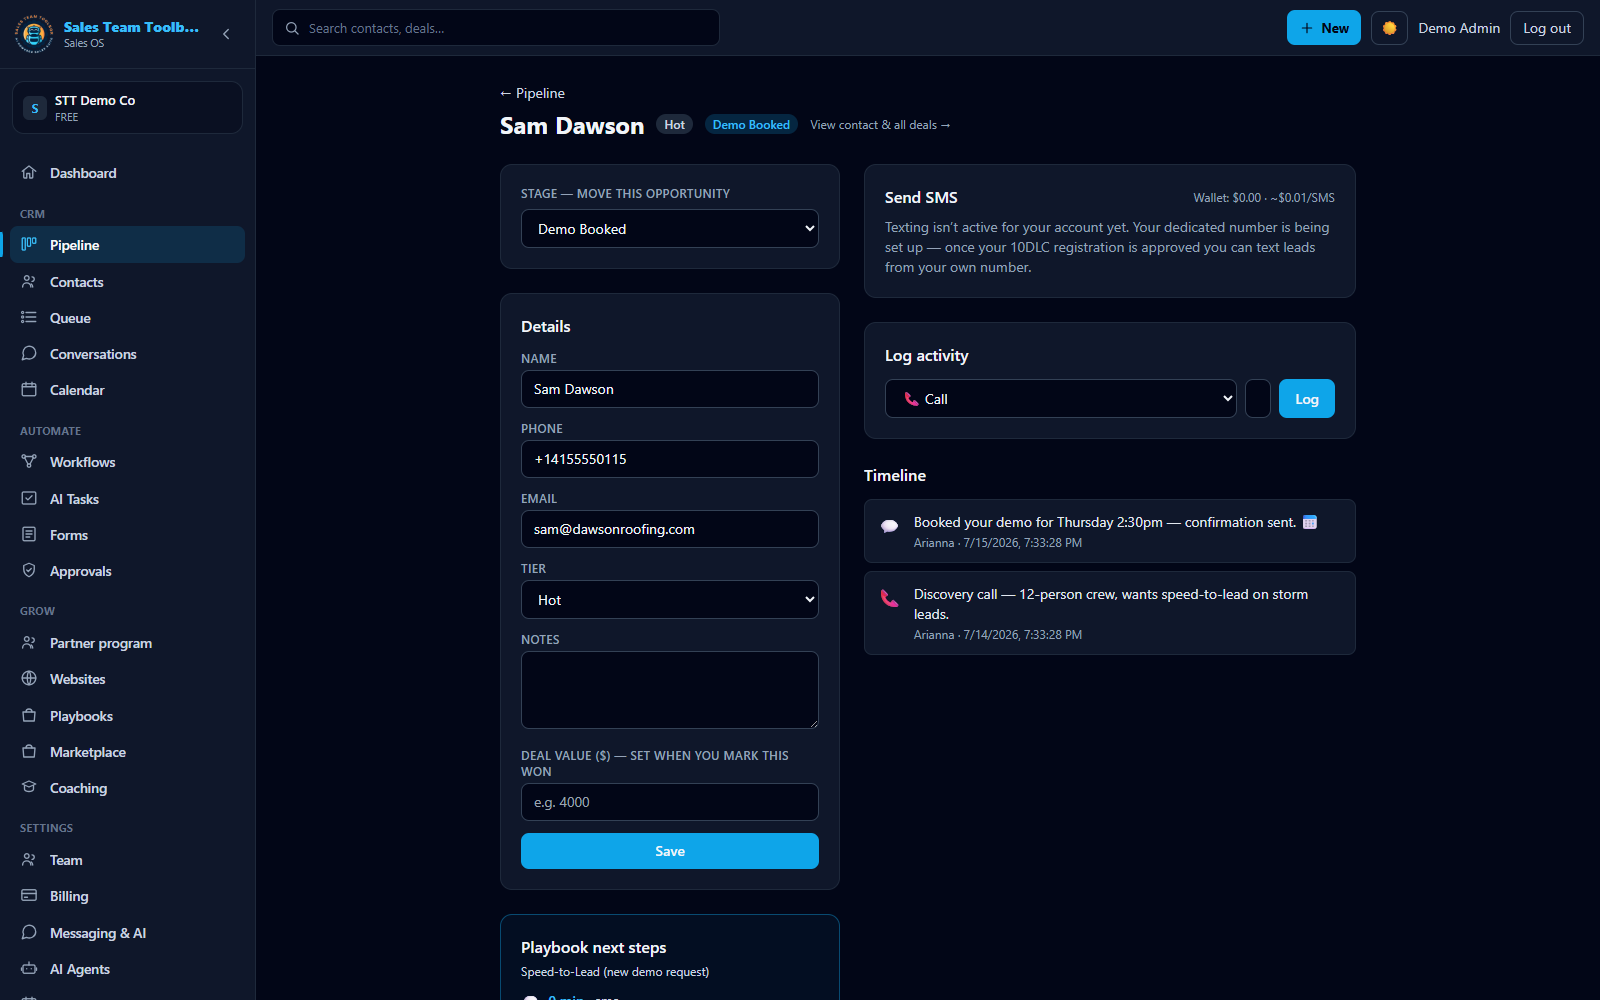Click the Queue list icon
The image size is (1600, 1000).
click(x=29, y=317)
